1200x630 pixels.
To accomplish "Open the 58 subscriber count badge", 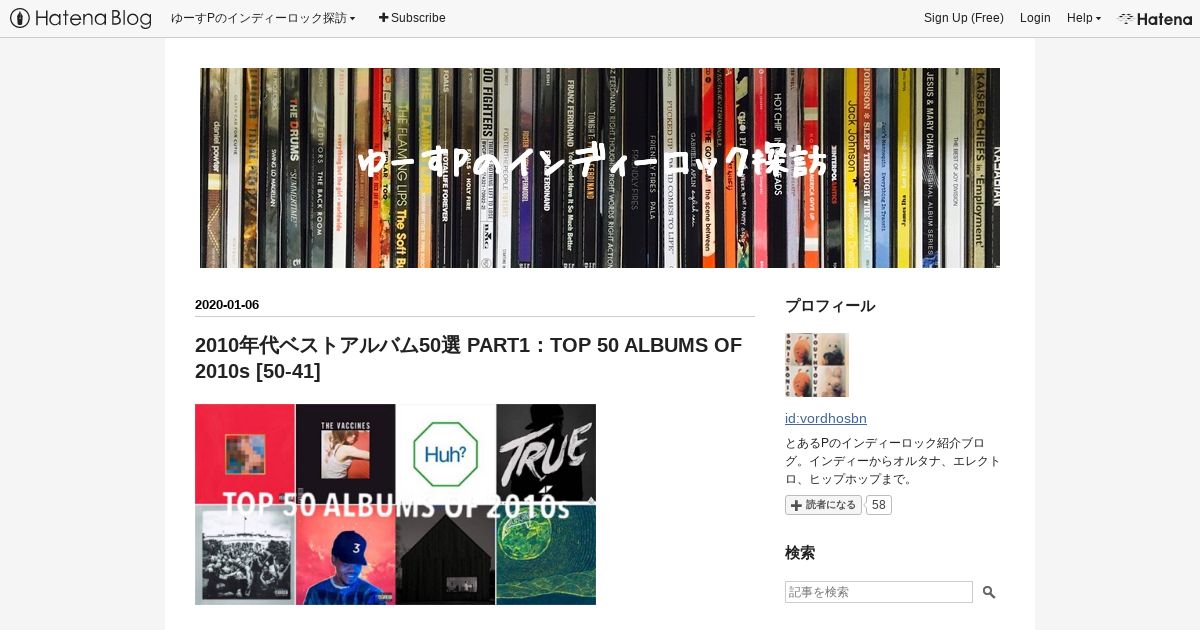I will pos(879,505).
